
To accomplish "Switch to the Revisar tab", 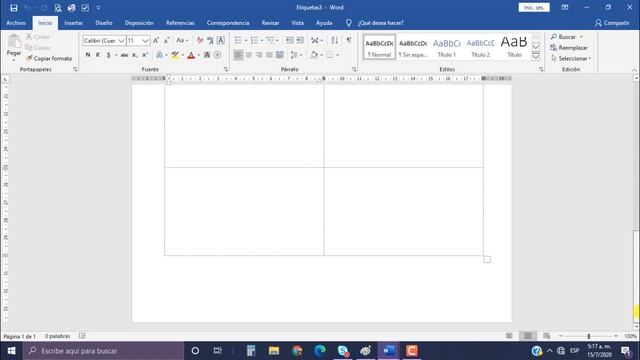I will (x=270, y=23).
